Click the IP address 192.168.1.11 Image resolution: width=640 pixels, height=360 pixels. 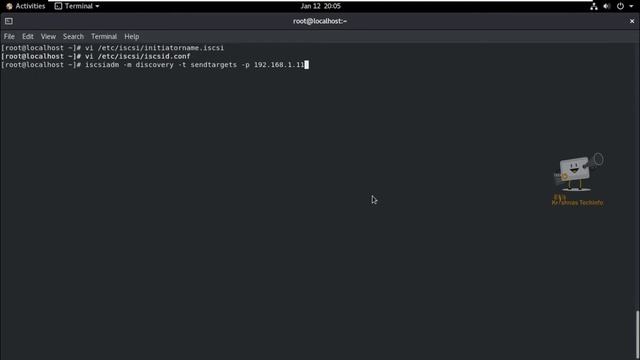point(279,65)
